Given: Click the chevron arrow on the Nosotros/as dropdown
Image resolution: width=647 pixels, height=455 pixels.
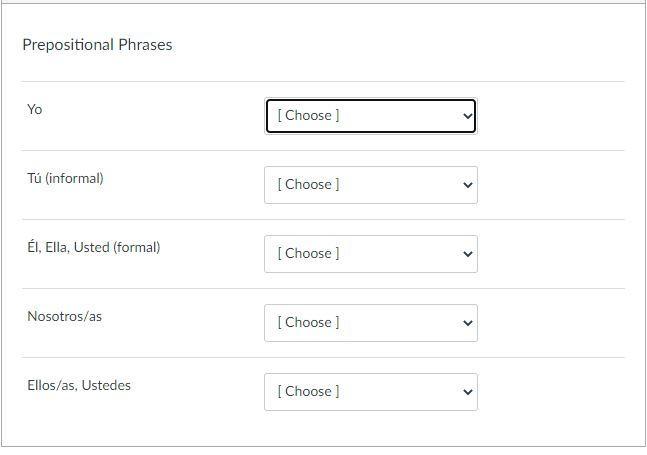Looking at the screenshot, I should (x=467, y=323).
